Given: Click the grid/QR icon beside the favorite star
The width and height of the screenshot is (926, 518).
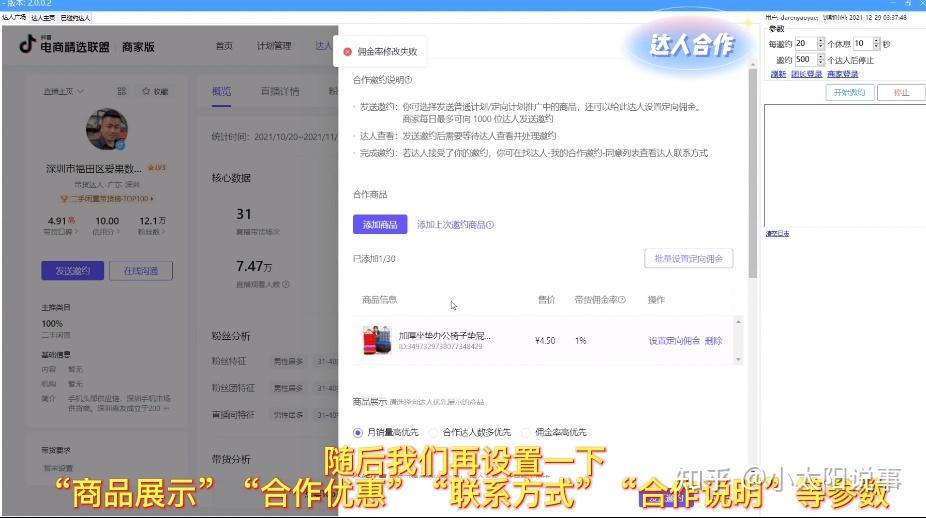Looking at the screenshot, I should pyautogui.click(x=122, y=91).
